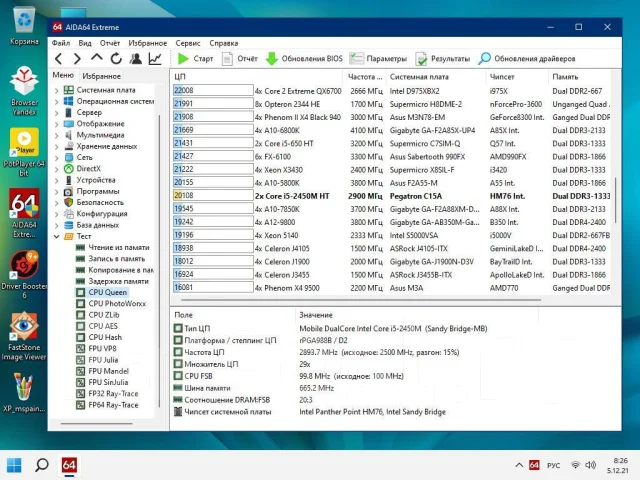Select the CPU Hash test

tap(105, 337)
